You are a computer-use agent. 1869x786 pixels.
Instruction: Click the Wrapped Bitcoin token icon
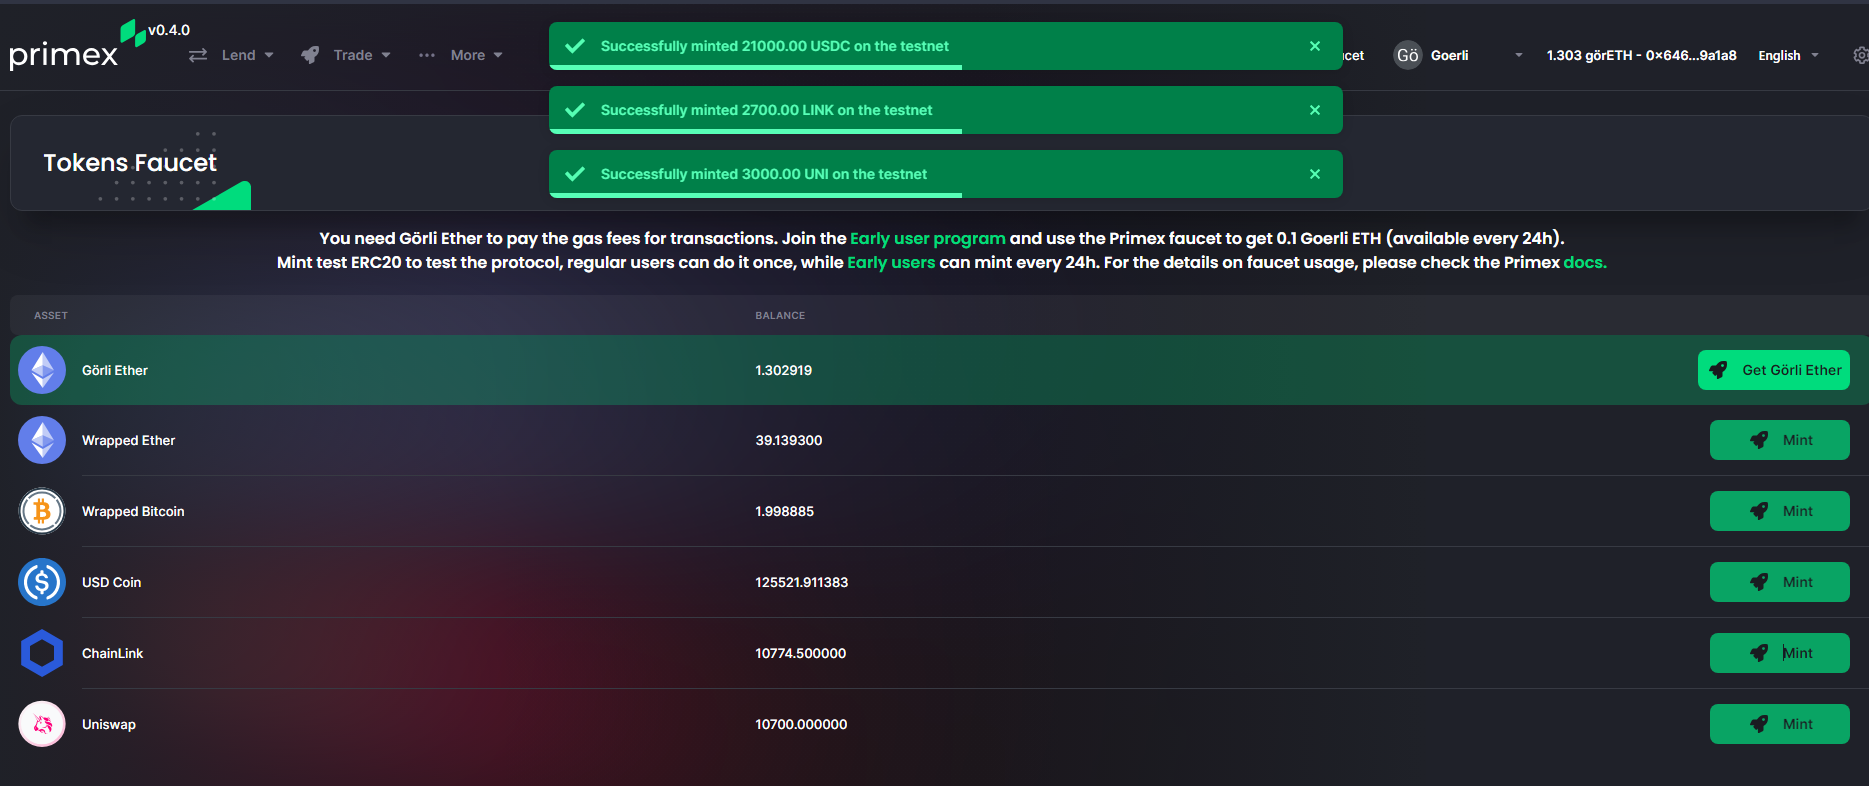(42, 511)
